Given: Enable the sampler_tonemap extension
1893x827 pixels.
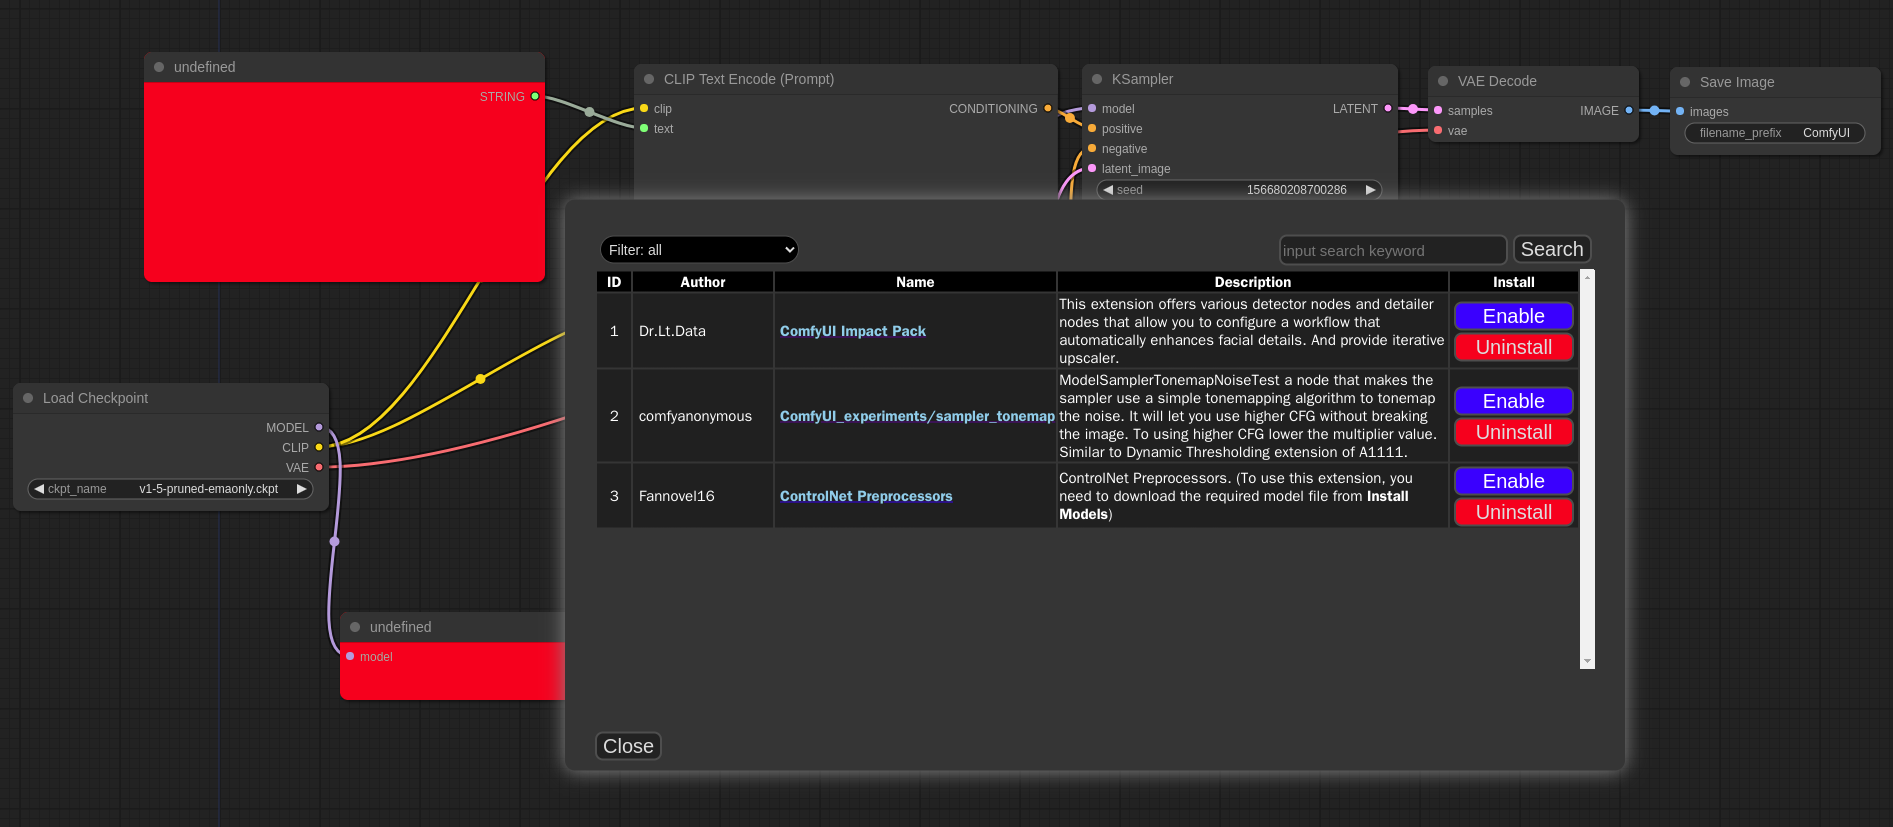Looking at the screenshot, I should 1513,401.
